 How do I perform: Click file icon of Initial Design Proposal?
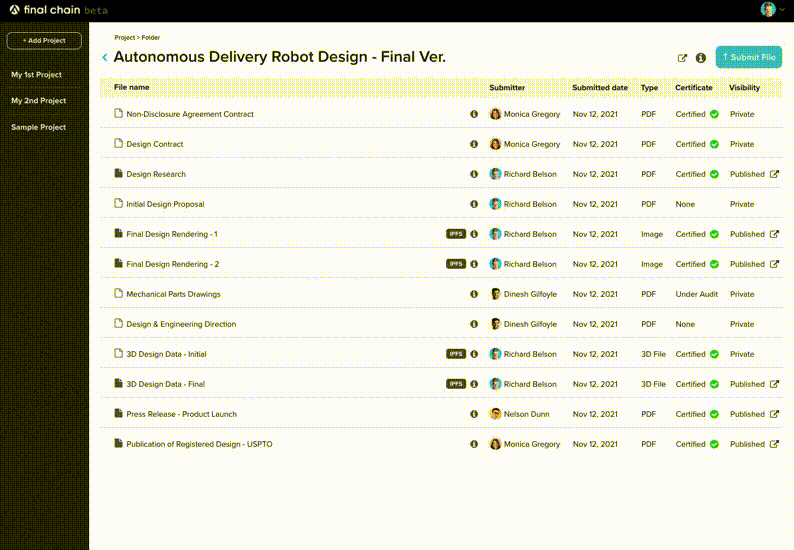pyautogui.click(x=118, y=203)
